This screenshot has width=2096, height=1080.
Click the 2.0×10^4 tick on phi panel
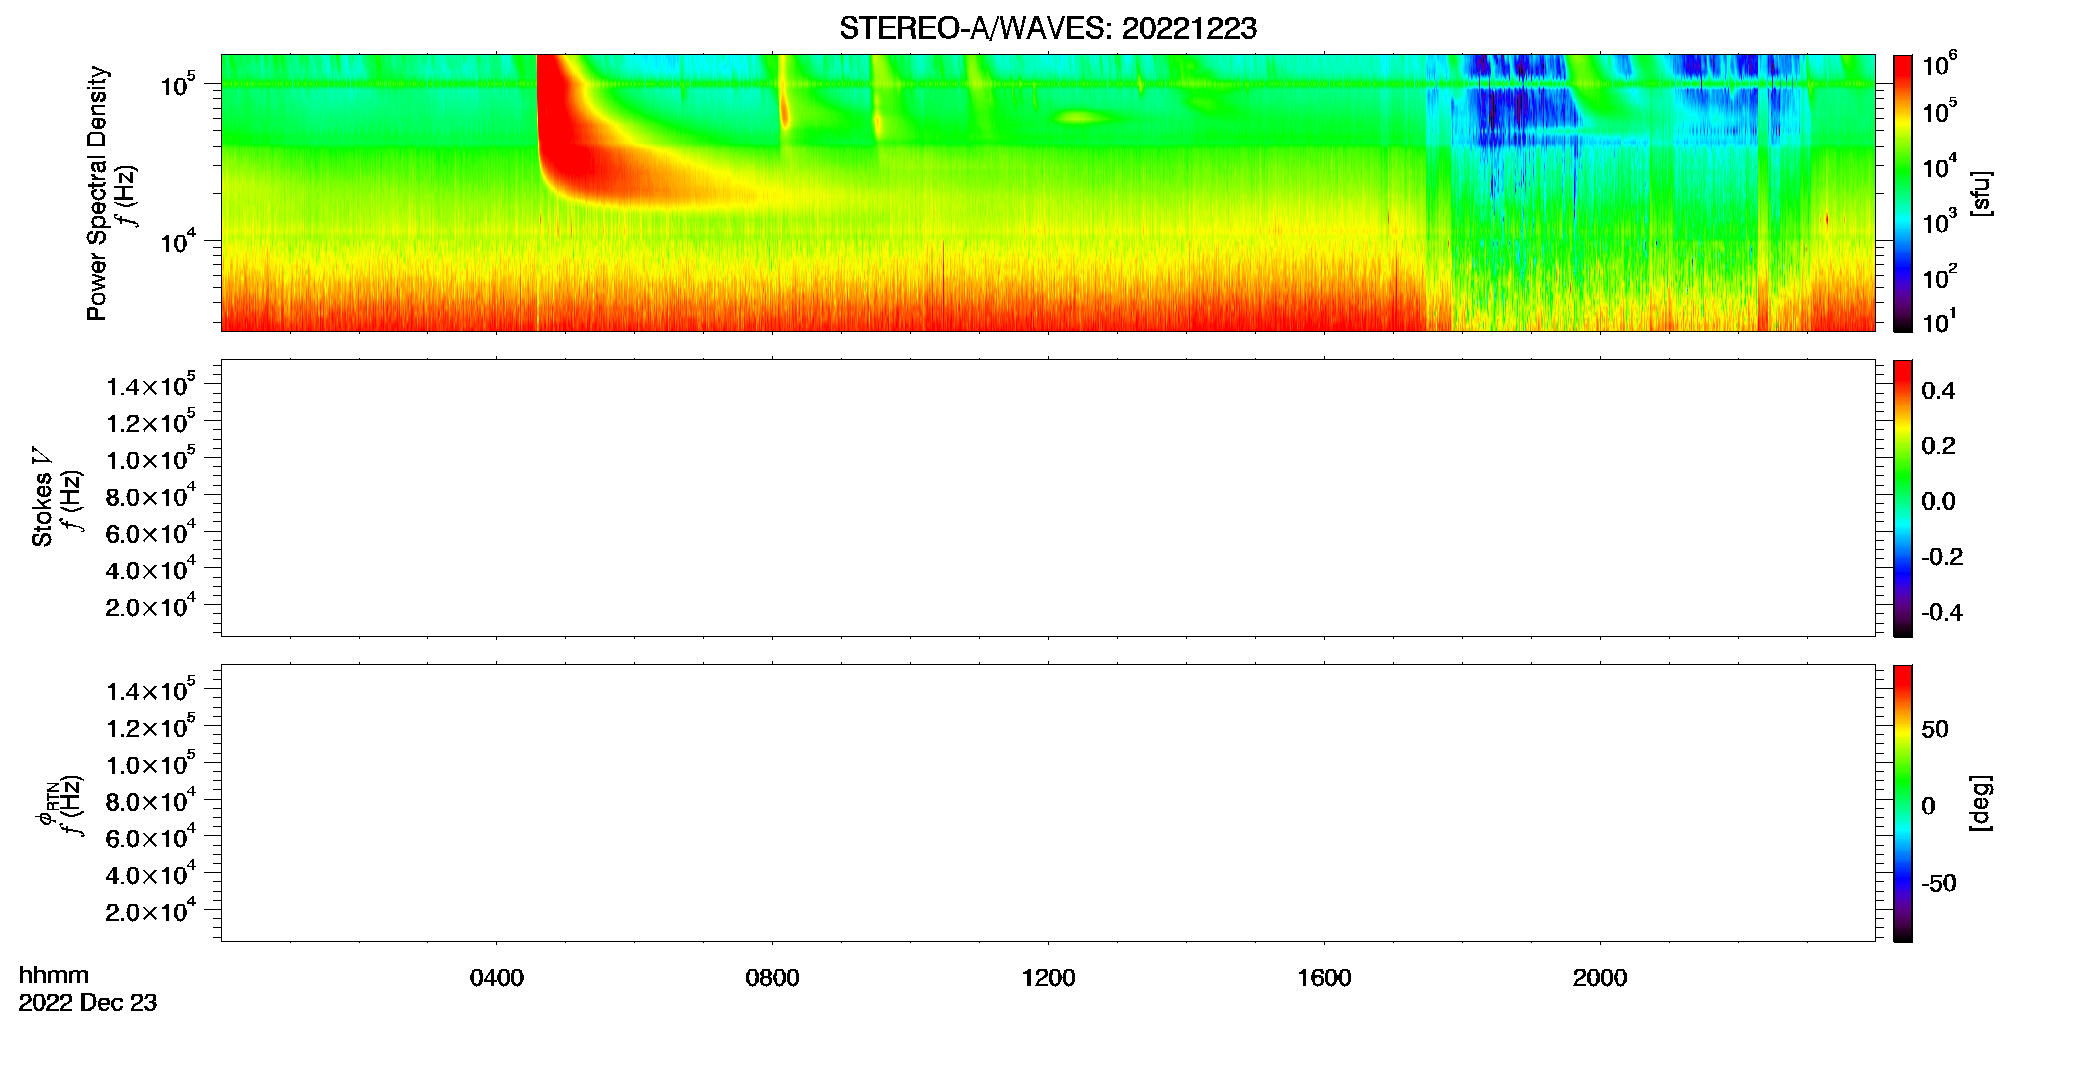(151, 910)
